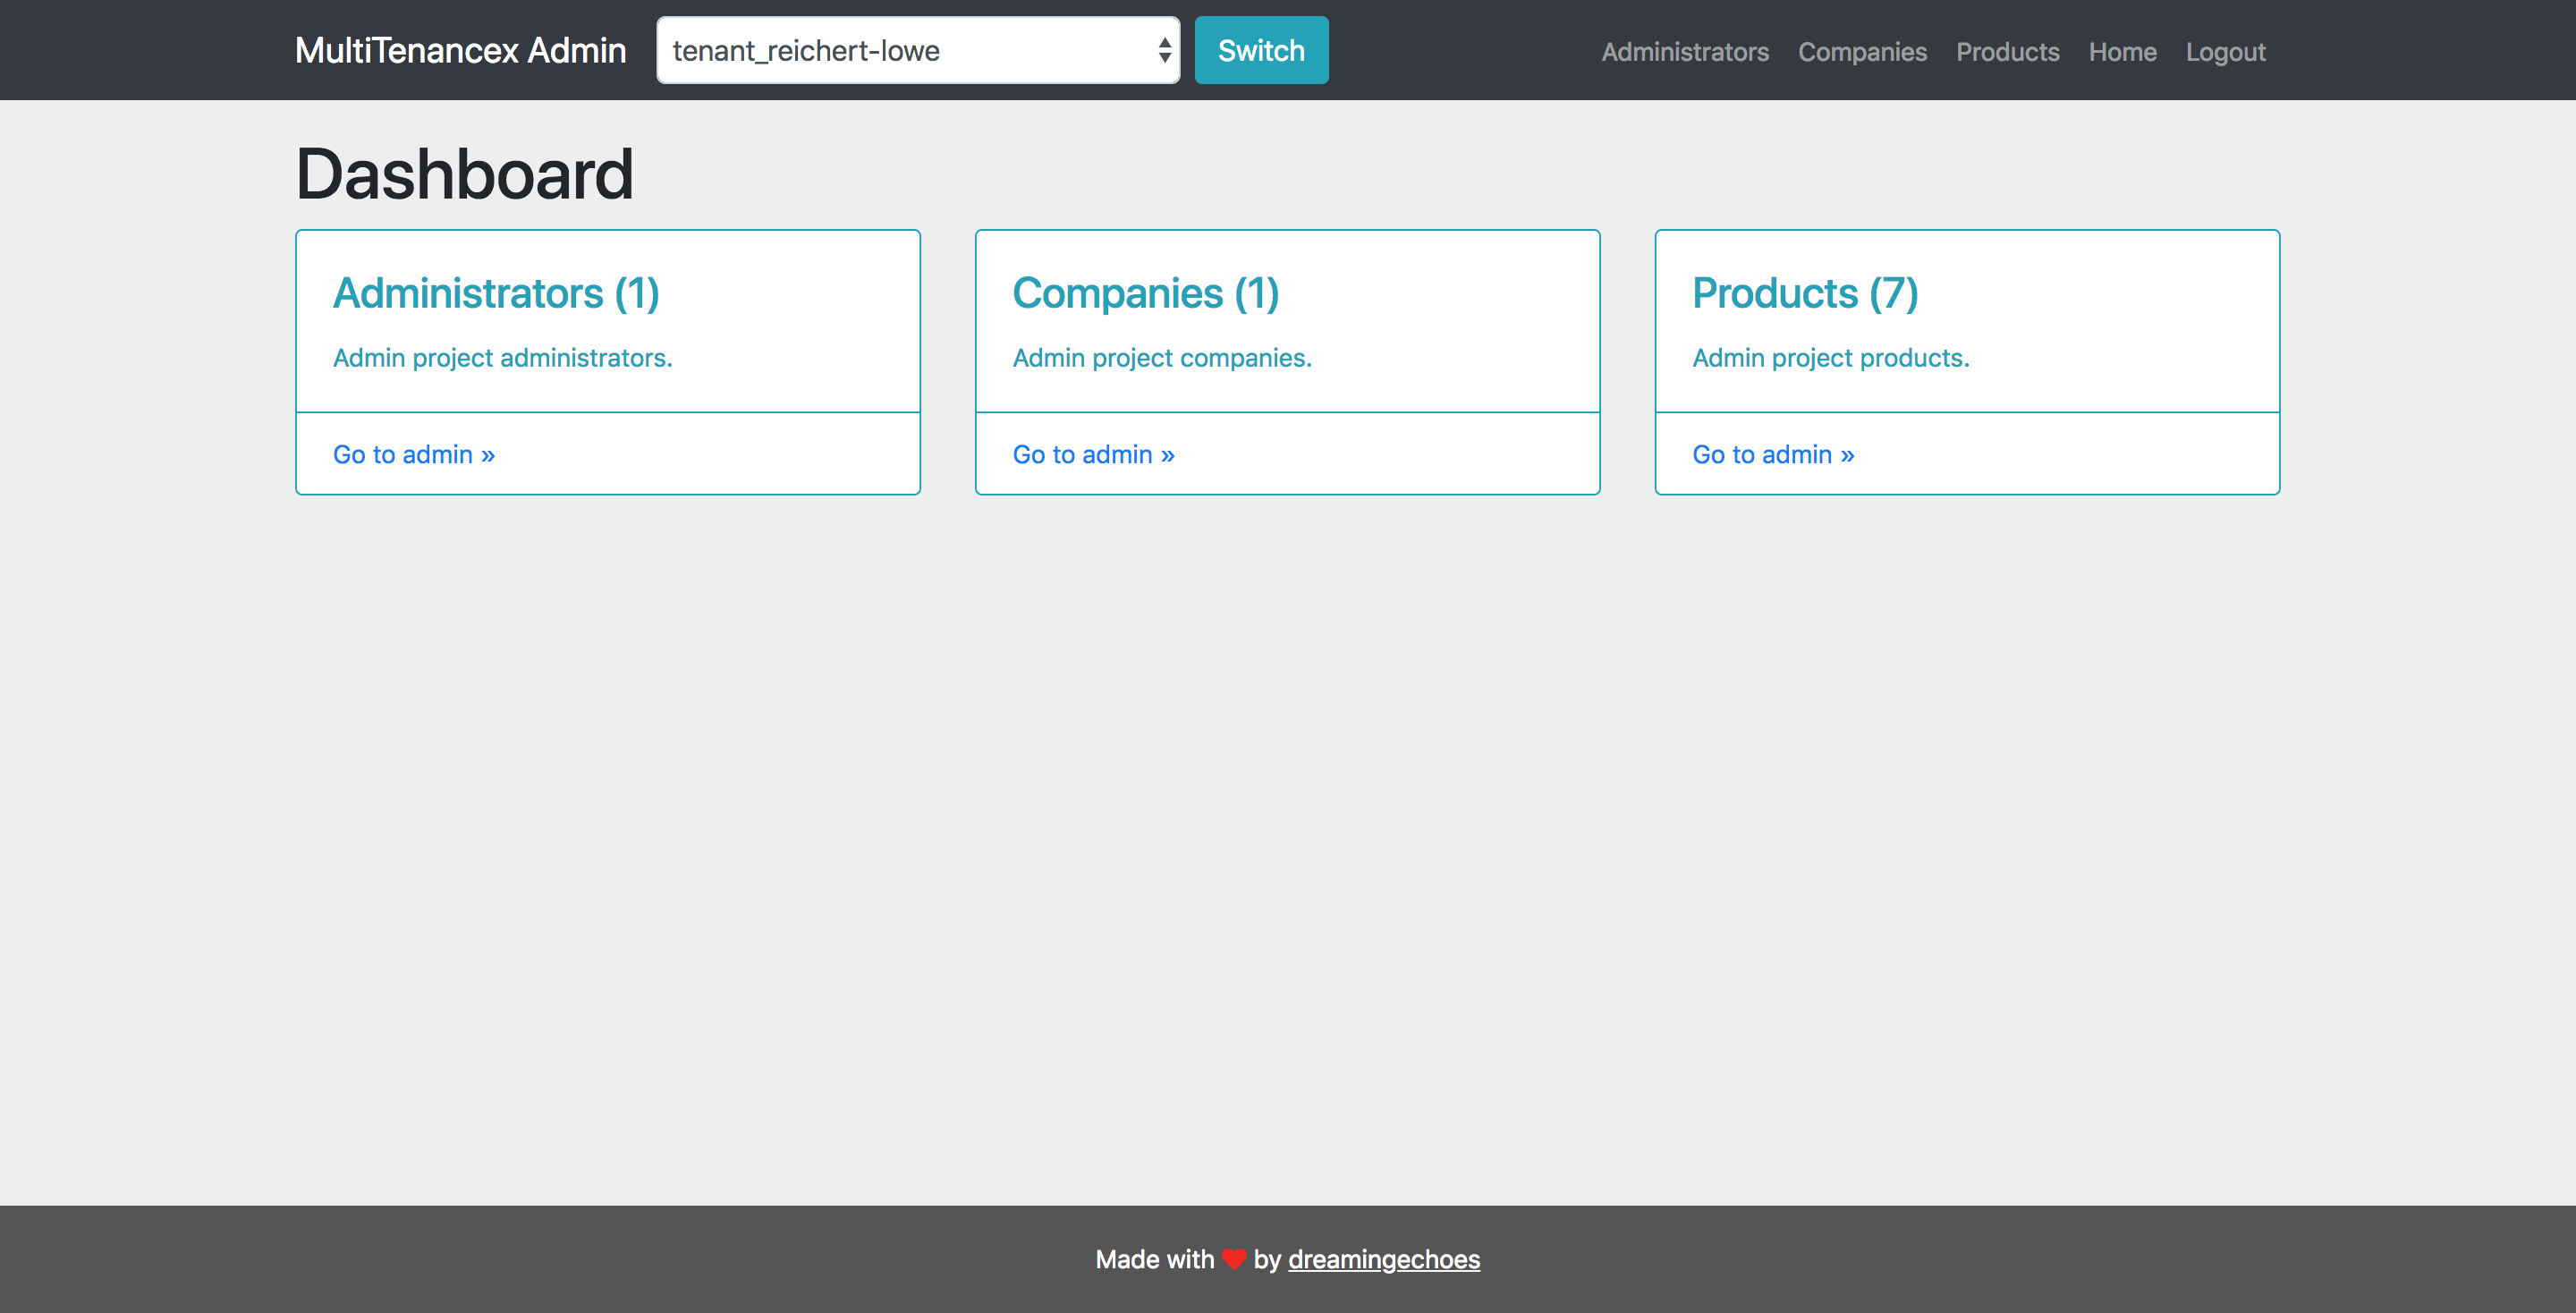2576x1313 pixels.
Task: Click the Dashboard page heading
Action: click(x=464, y=174)
